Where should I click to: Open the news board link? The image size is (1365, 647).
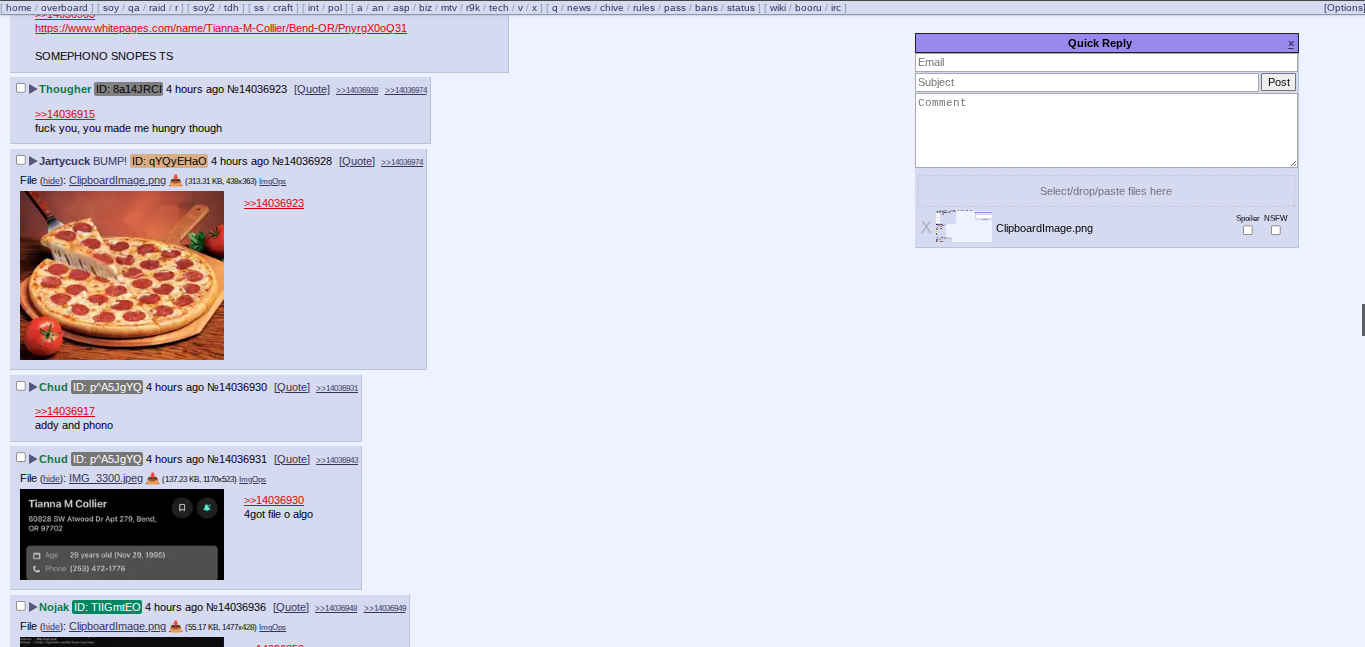point(579,8)
